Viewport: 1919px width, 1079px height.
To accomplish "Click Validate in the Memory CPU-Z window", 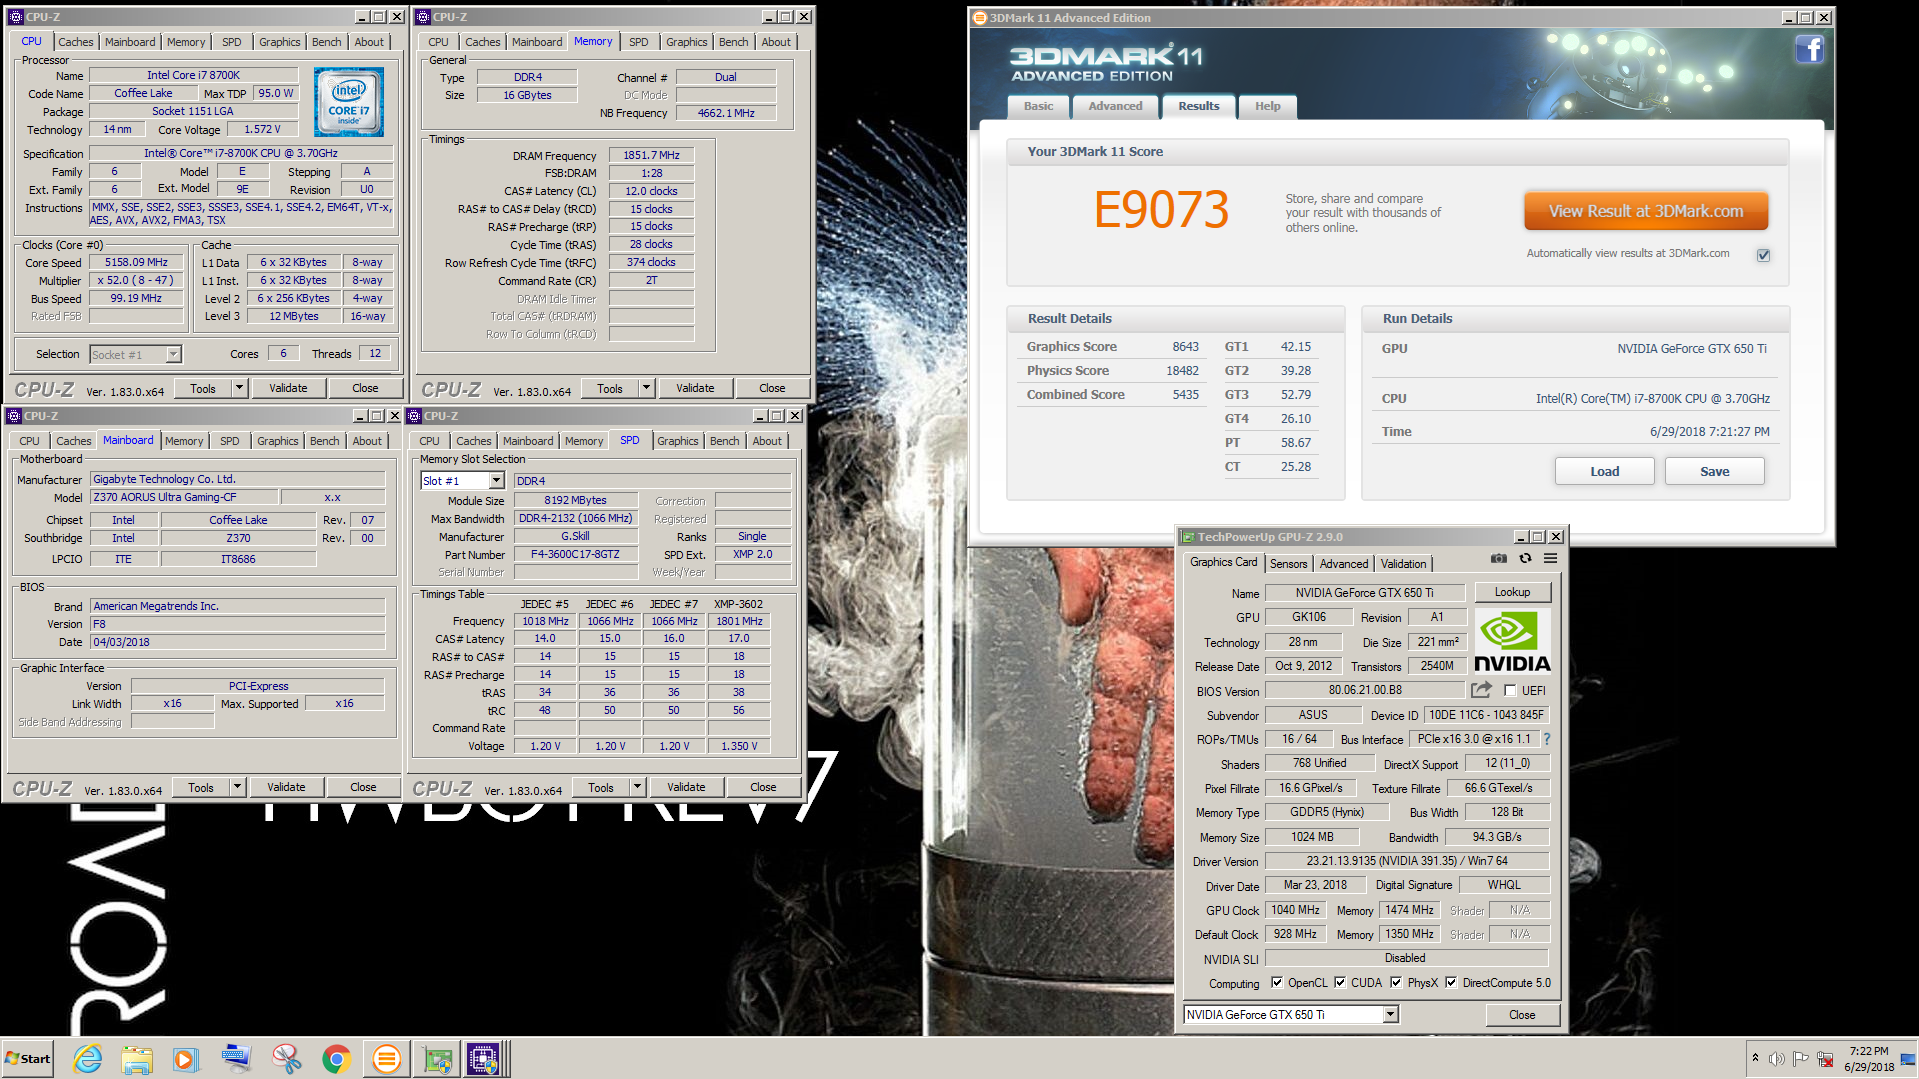I will pos(695,388).
